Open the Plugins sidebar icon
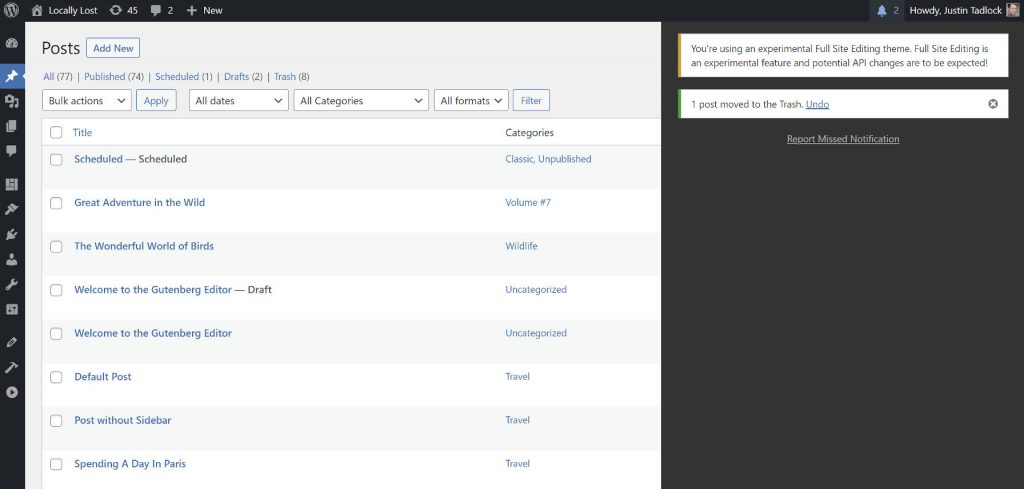This screenshot has width=1024, height=489. point(12,234)
